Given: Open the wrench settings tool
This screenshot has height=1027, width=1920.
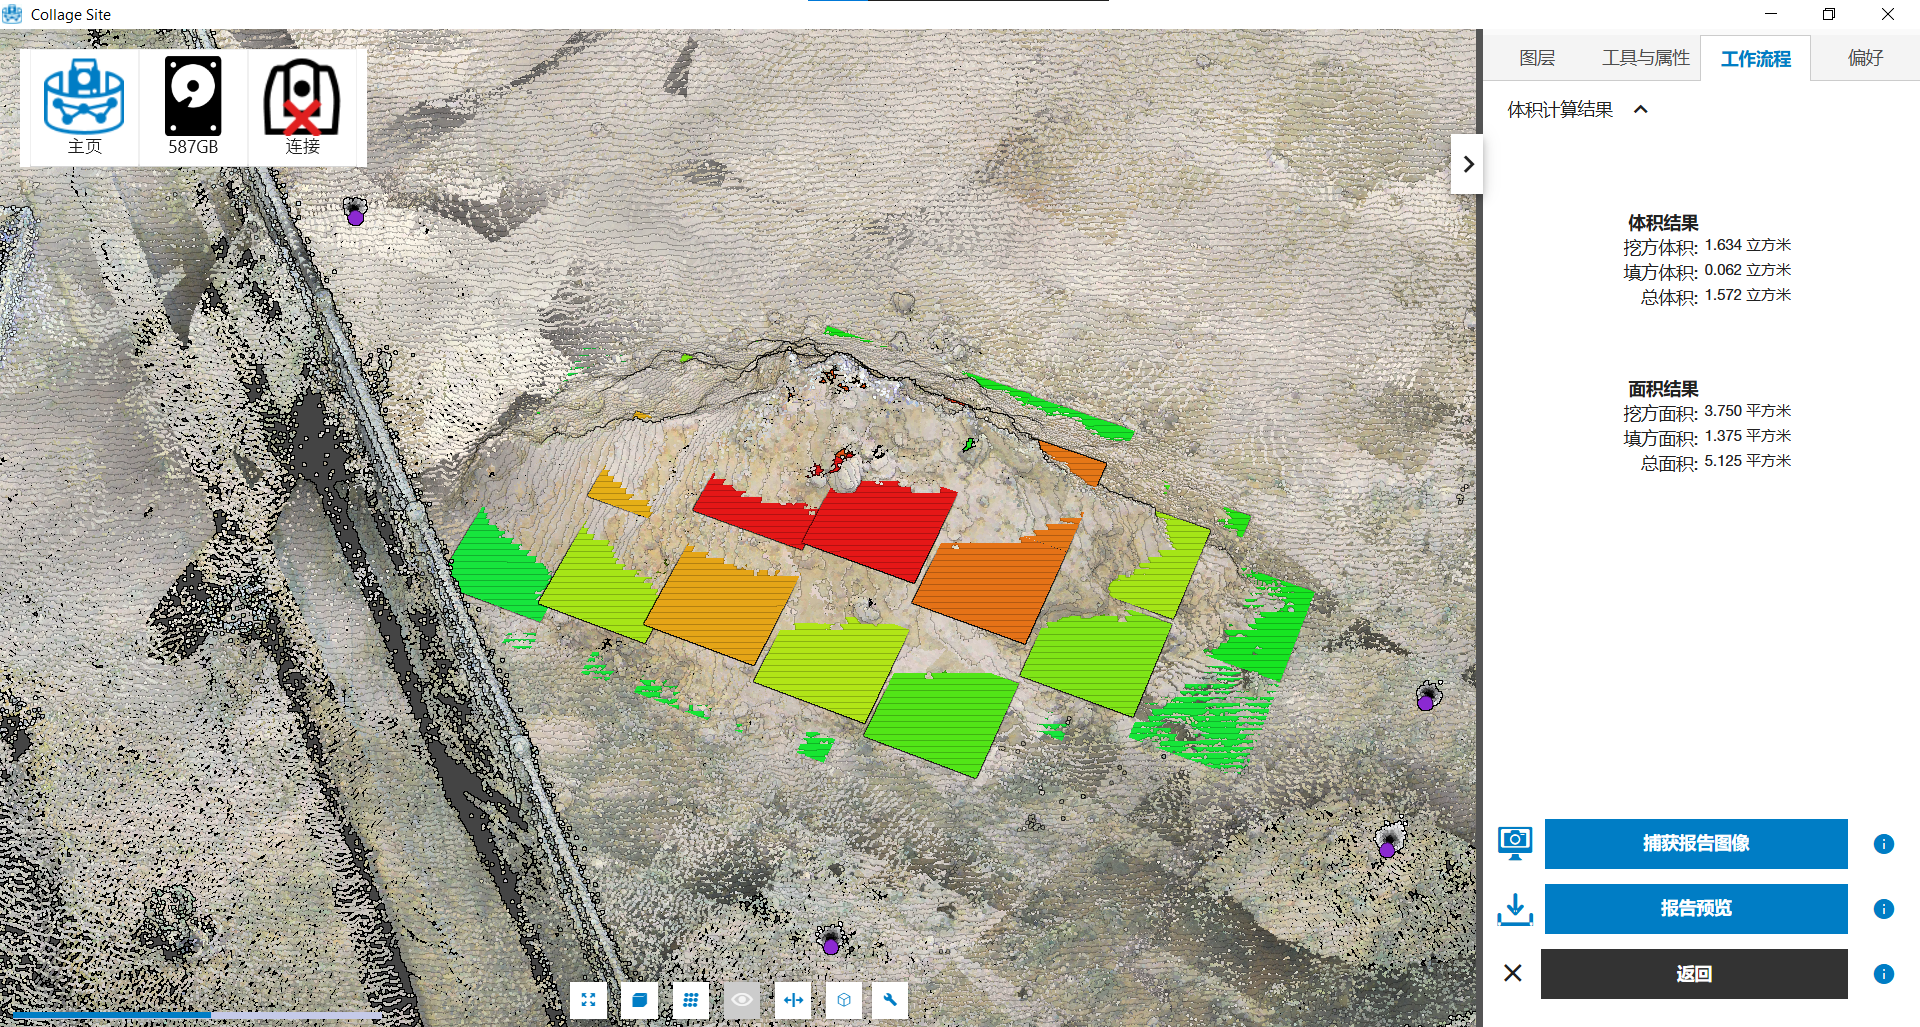Looking at the screenshot, I should coord(890,999).
